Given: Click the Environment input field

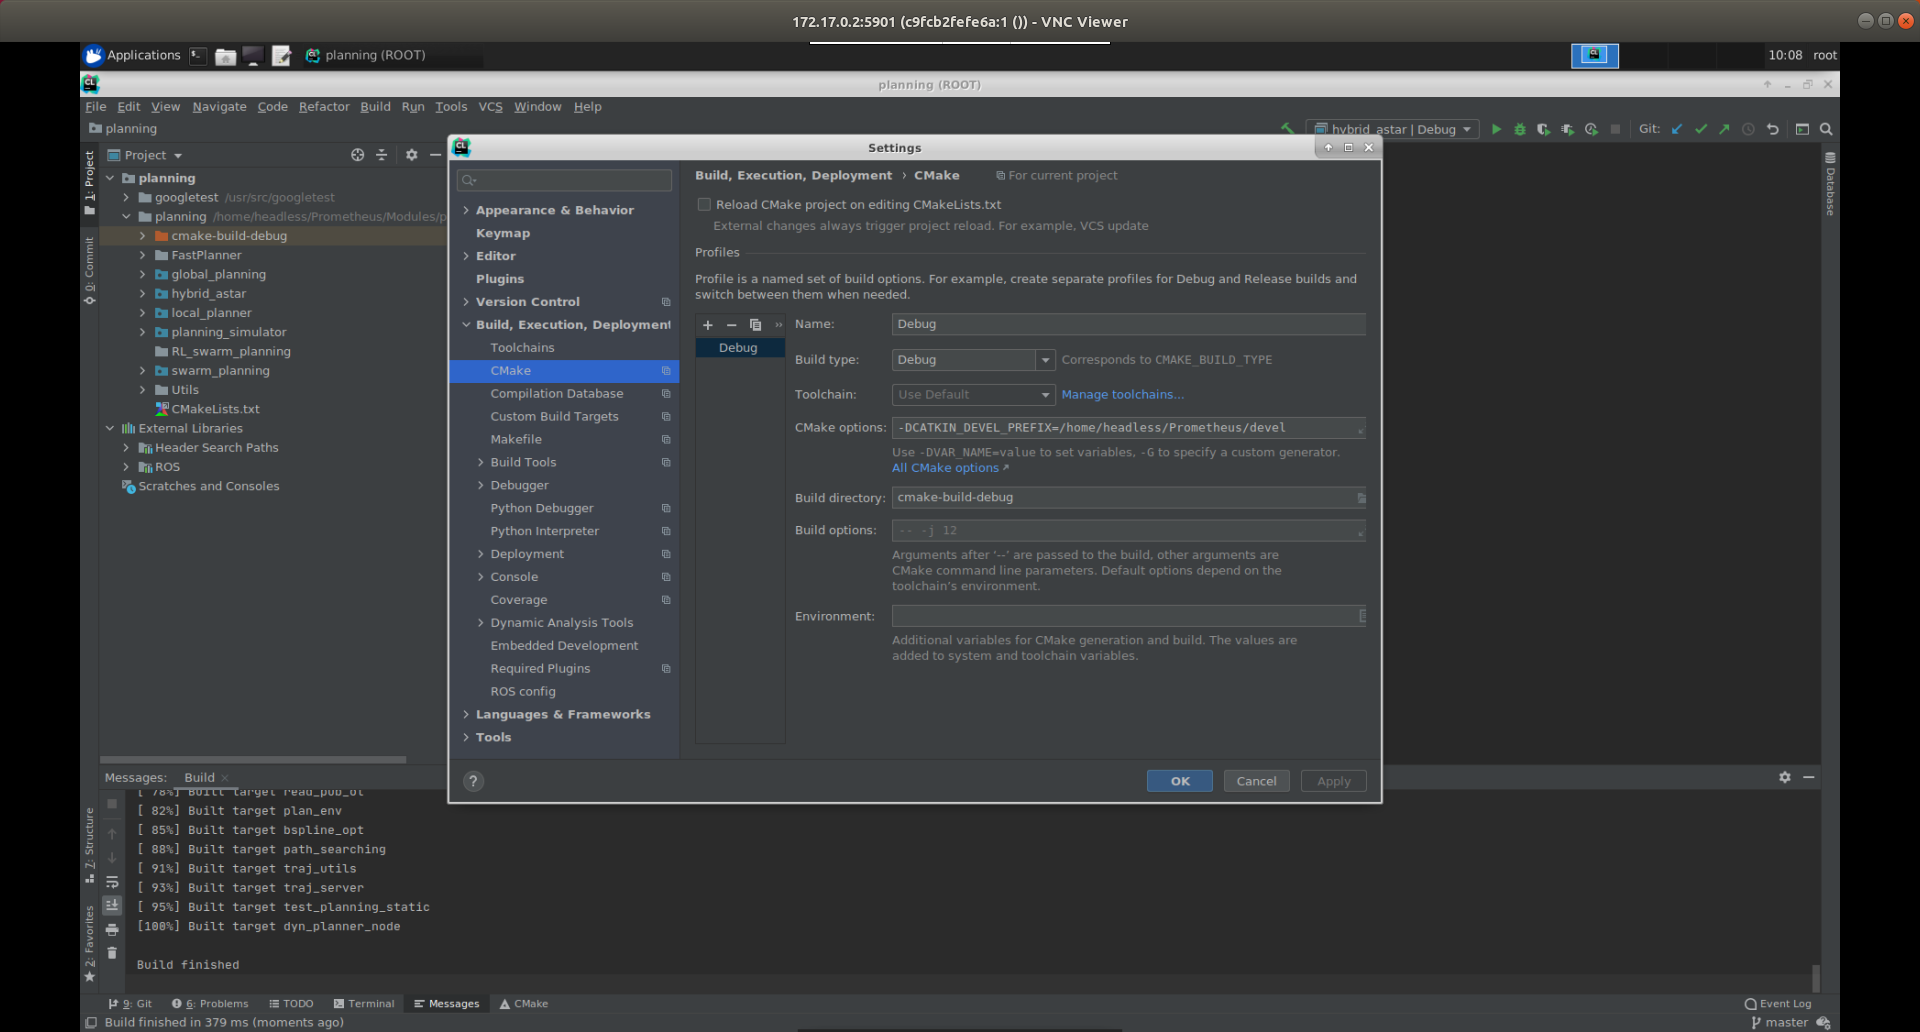Looking at the screenshot, I should pyautogui.click(x=1128, y=616).
